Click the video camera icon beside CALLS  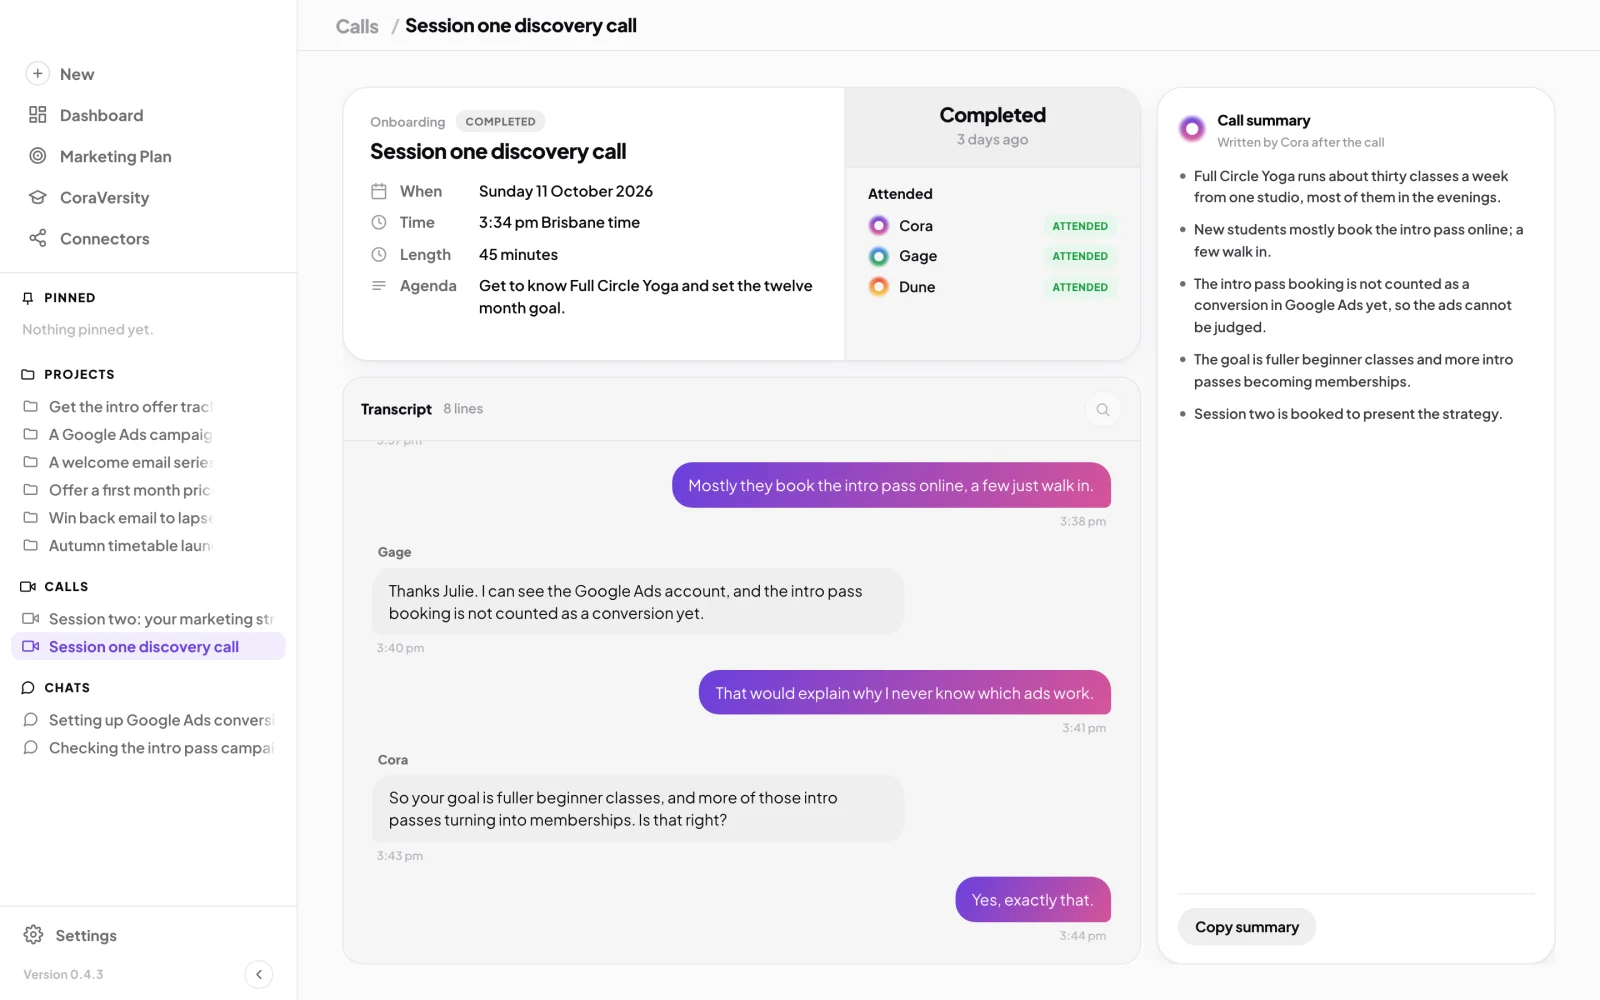click(28, 587)
